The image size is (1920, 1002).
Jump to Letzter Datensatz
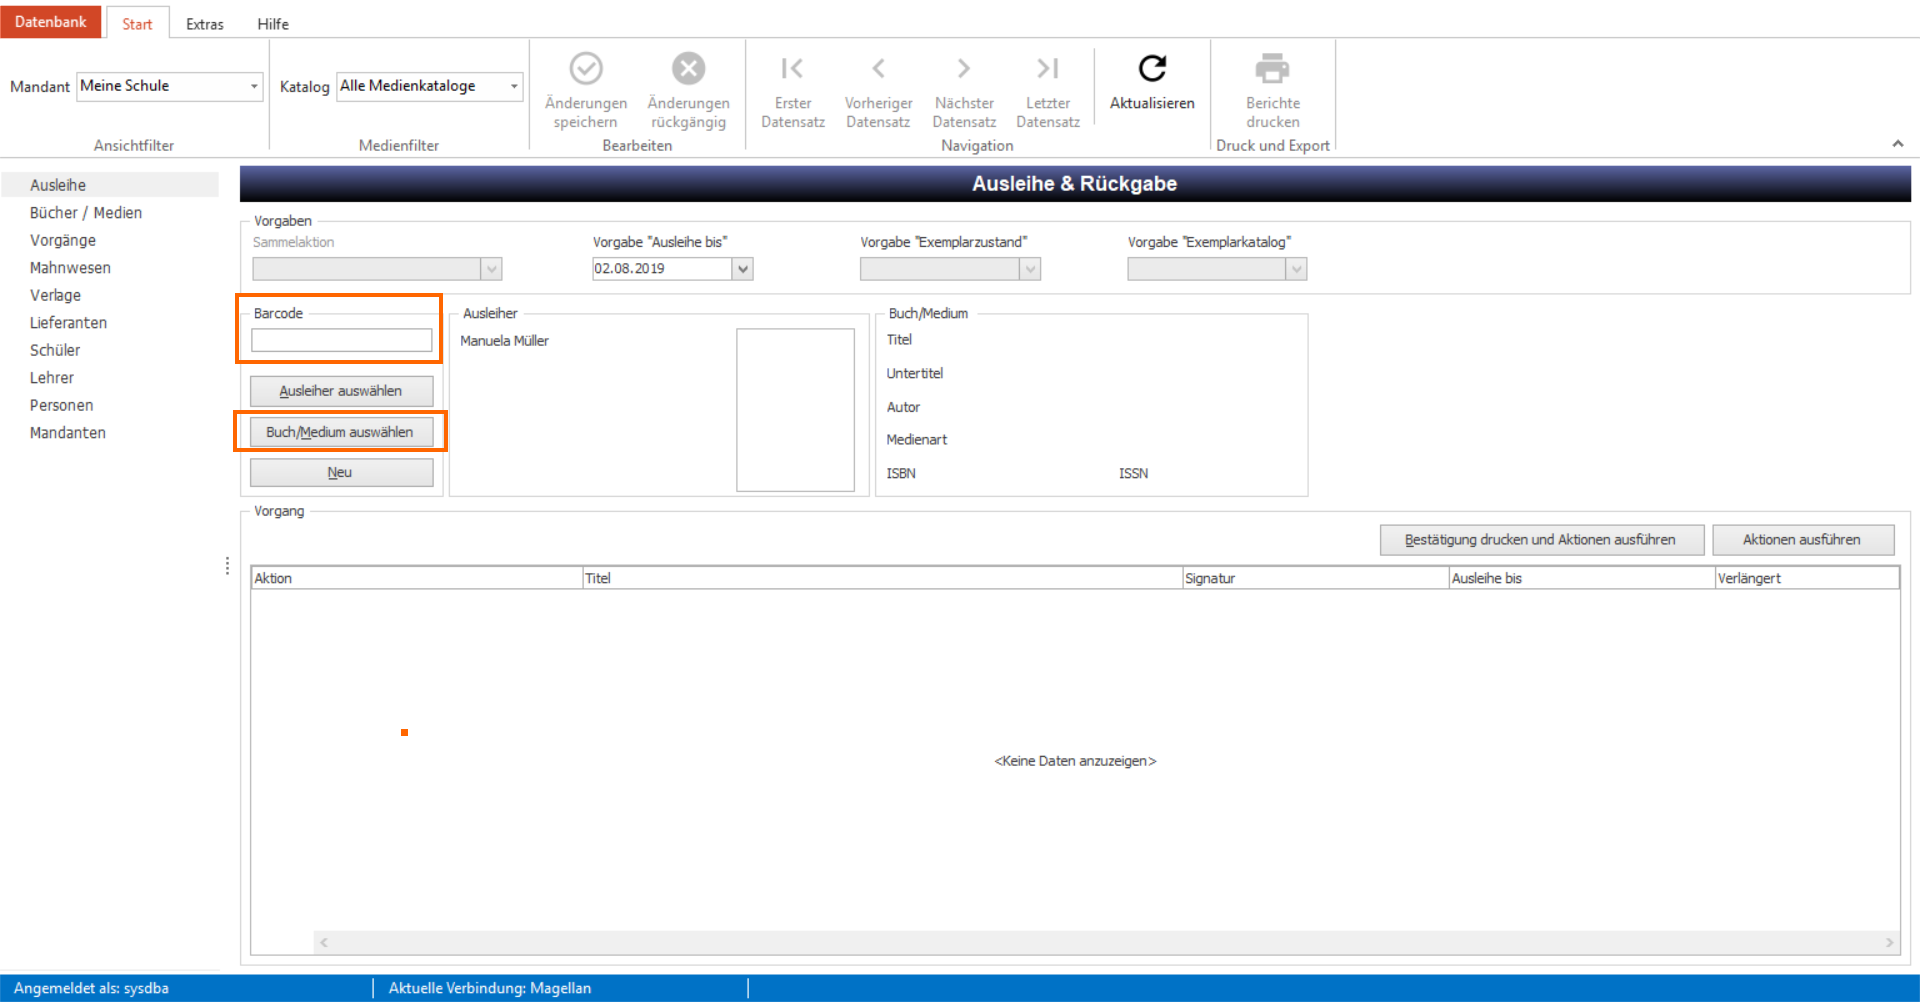pyautogui.click(x=1047, y=69)
